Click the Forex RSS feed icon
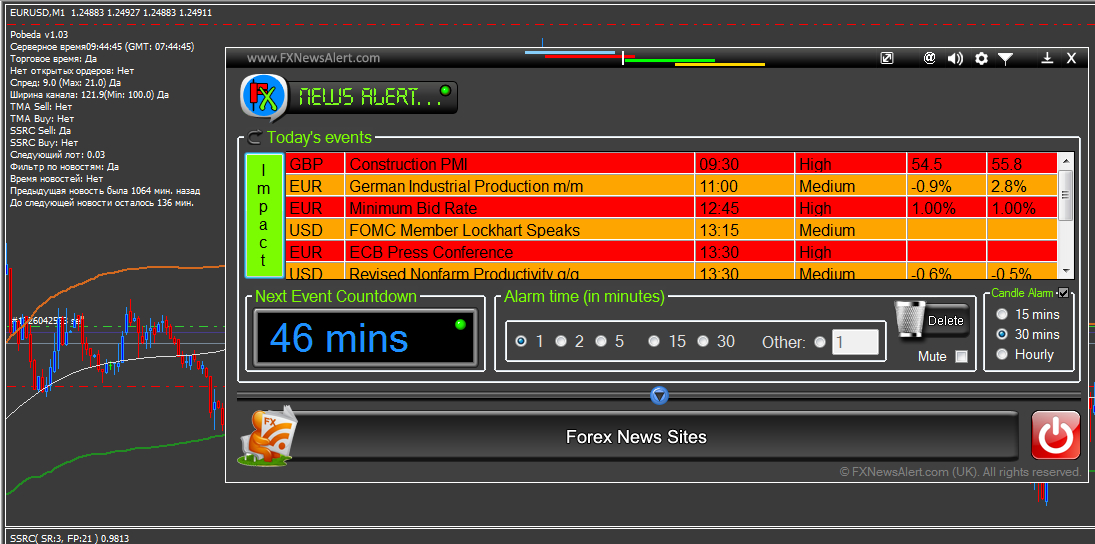The image size is (1095, 544). [267, 438]
